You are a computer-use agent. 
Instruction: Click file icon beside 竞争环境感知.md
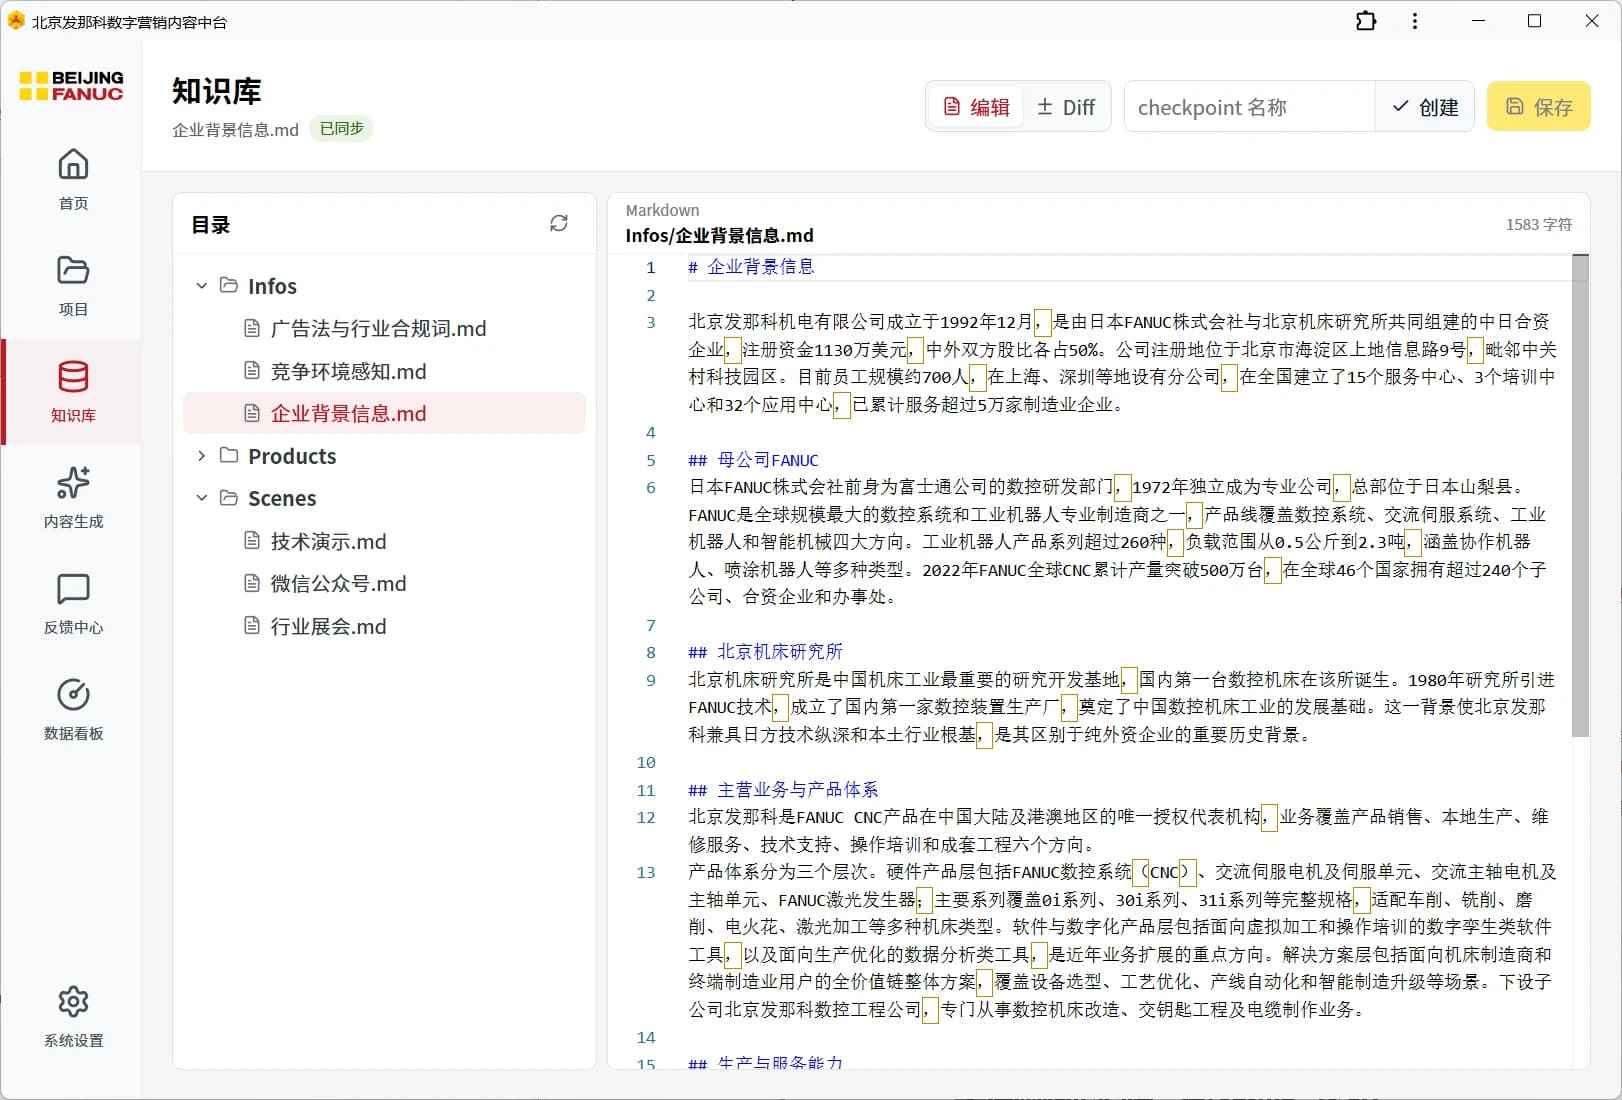252,370
